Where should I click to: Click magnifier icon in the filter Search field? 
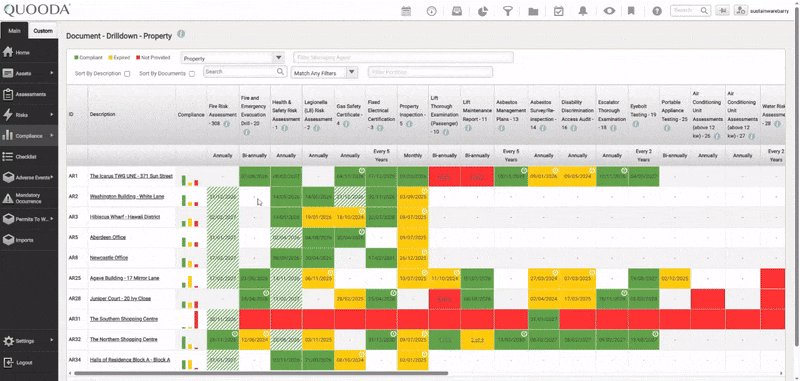point(281,72)
